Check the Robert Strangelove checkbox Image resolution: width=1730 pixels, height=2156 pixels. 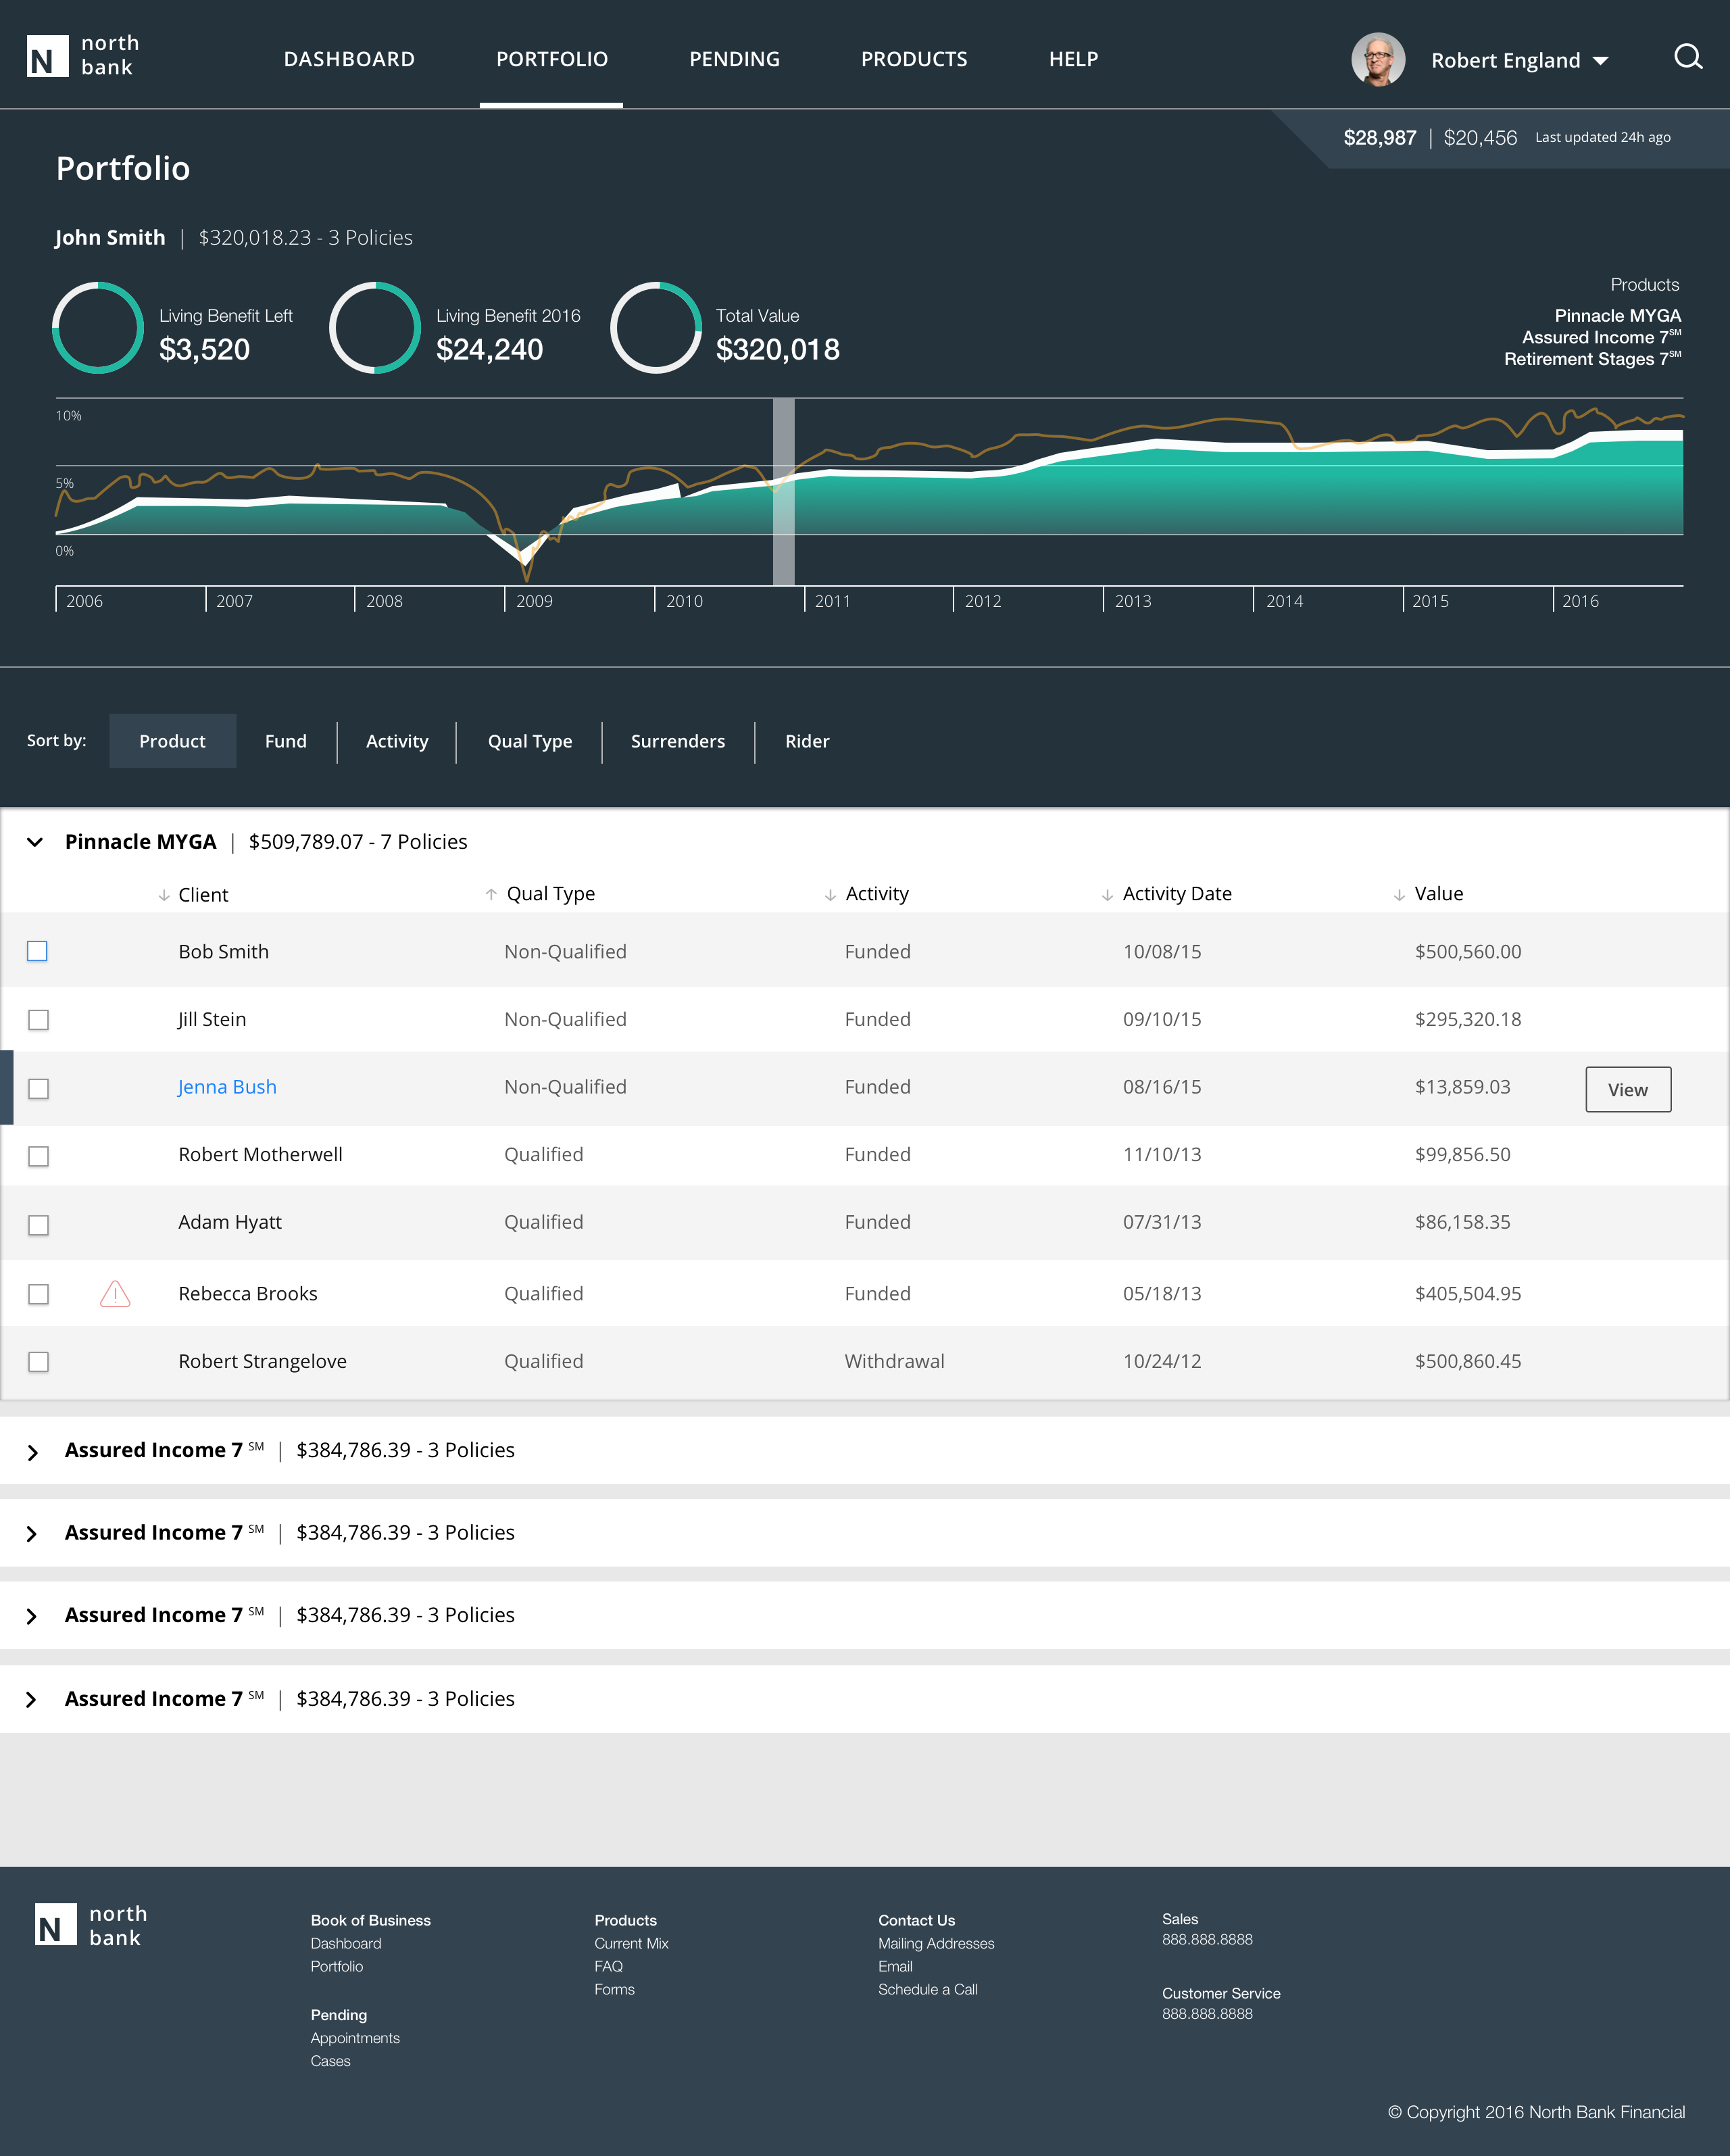[x=37, y=1361]
